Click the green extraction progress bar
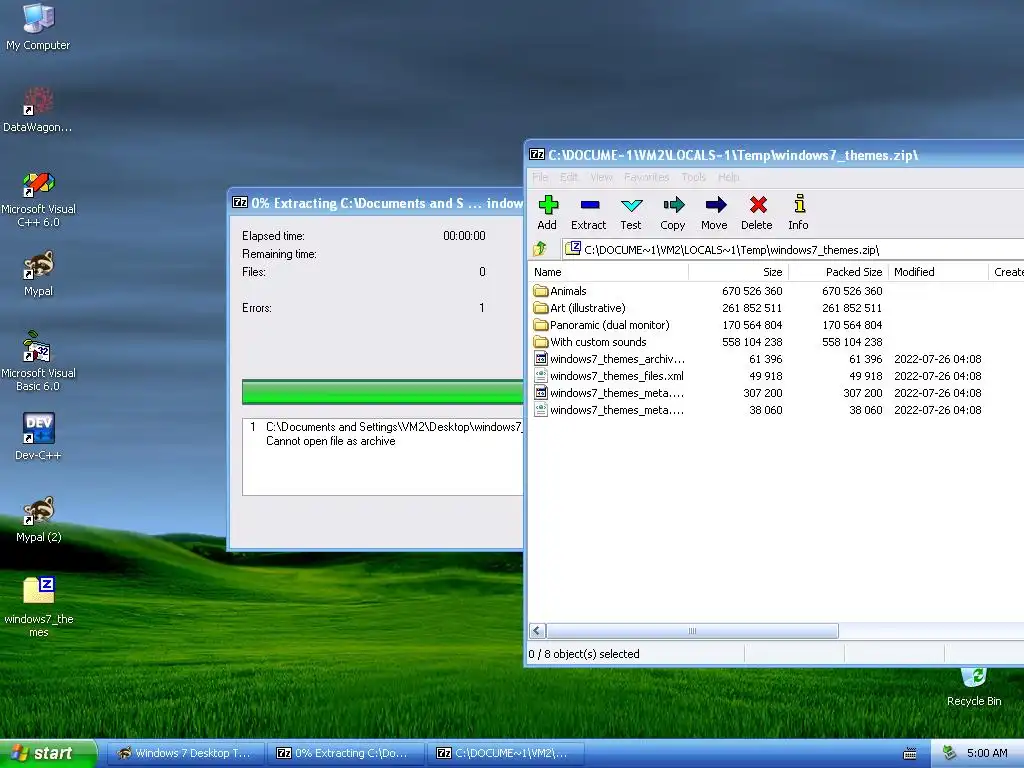Screen dimensions: 1024x768 (x=383, y=392)
